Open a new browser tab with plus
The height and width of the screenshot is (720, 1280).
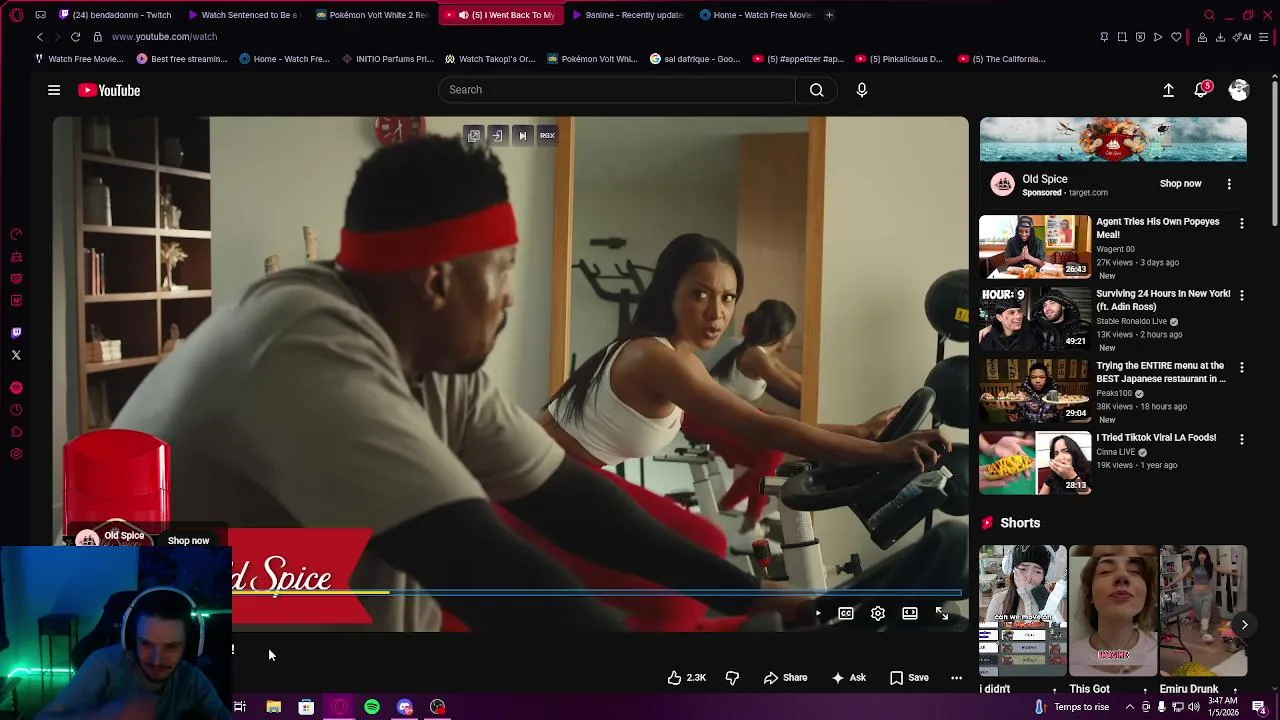pos(829,15)
